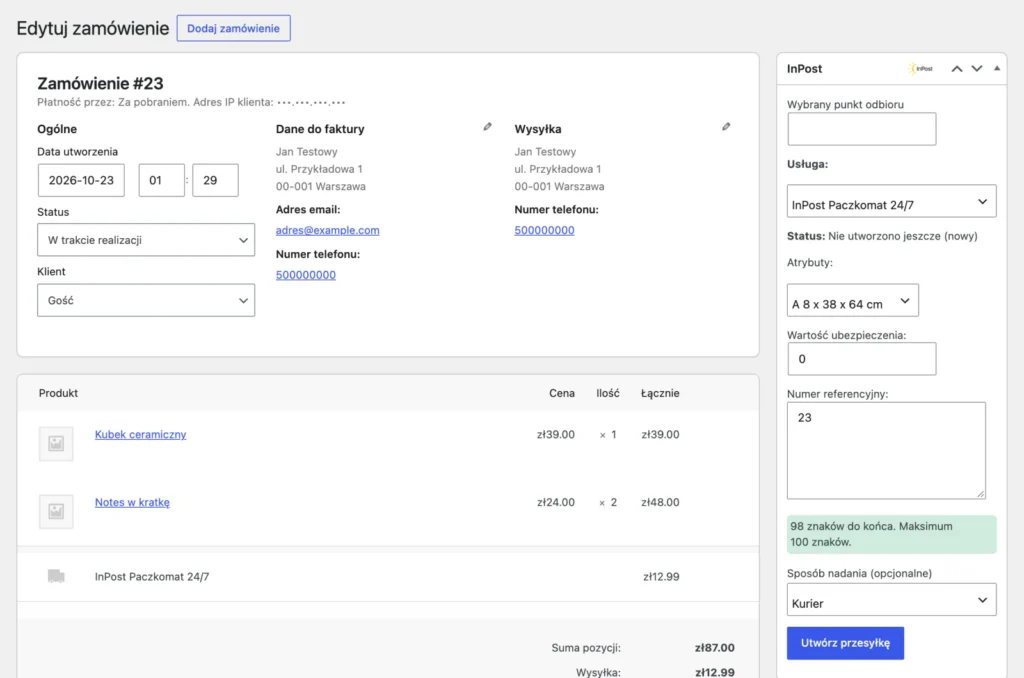Screen dimensions: 1024x678
Task: Click the Wybrany punkt odbioru input field
Action: click(x=861, y=129)
